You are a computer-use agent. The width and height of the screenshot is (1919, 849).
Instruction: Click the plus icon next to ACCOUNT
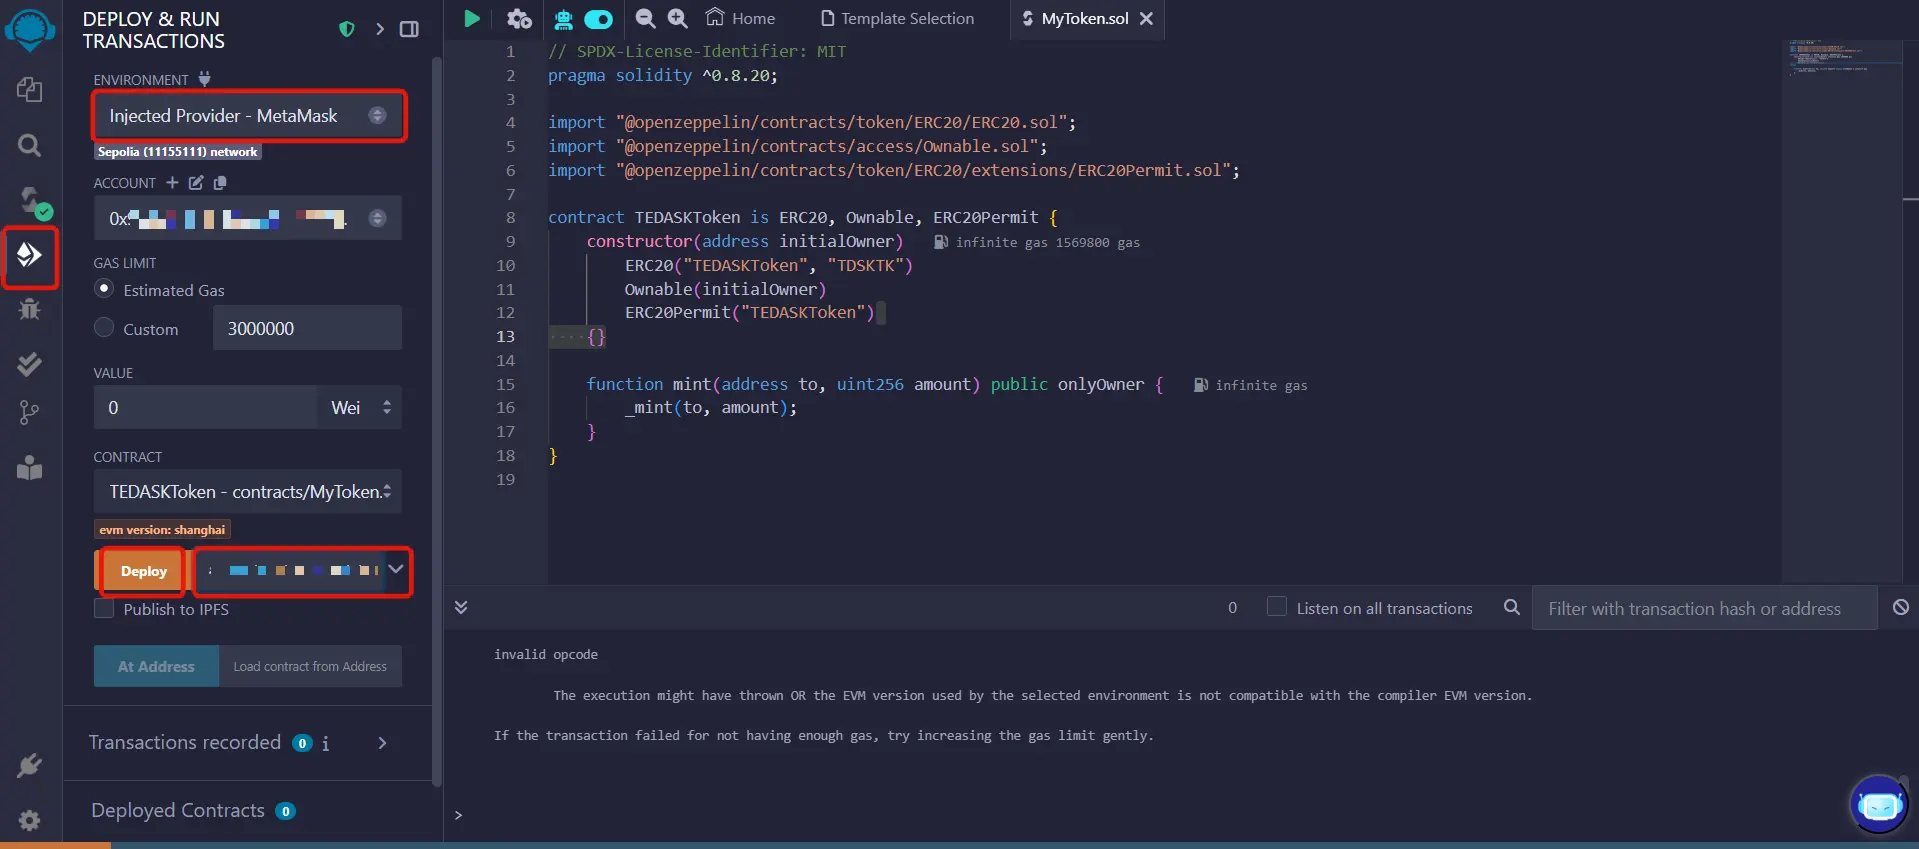172,182
